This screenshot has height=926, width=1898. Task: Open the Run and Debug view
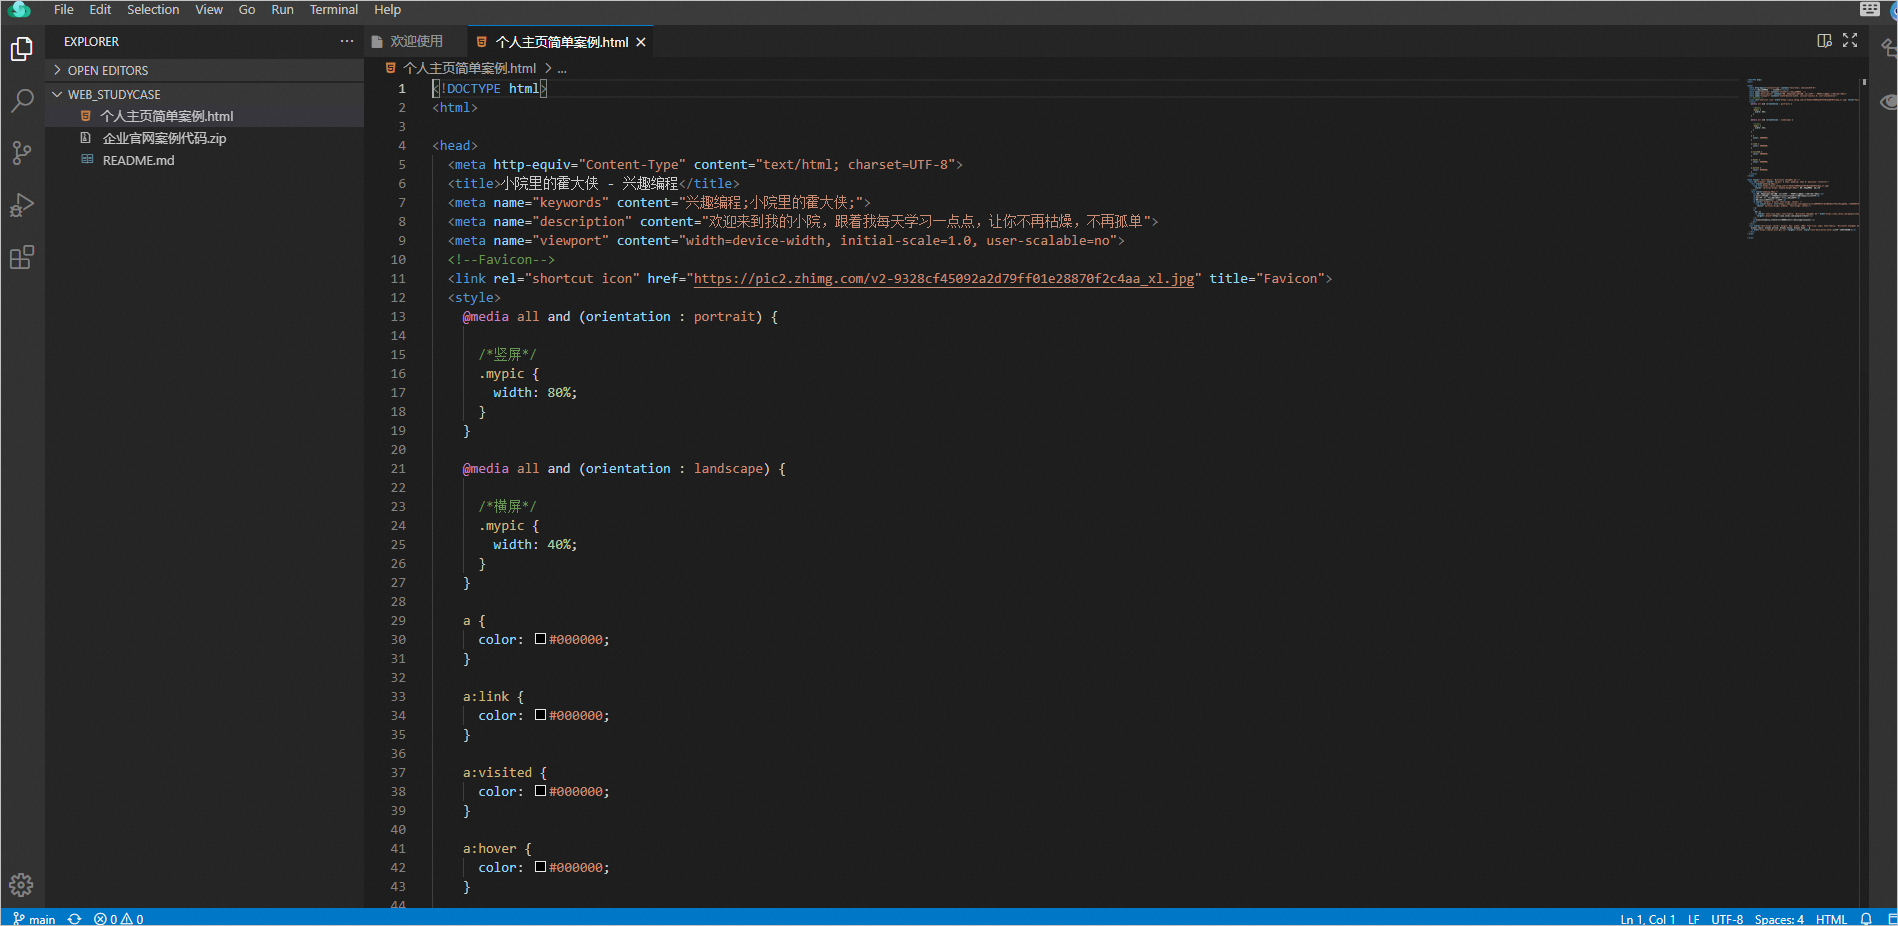22,205
